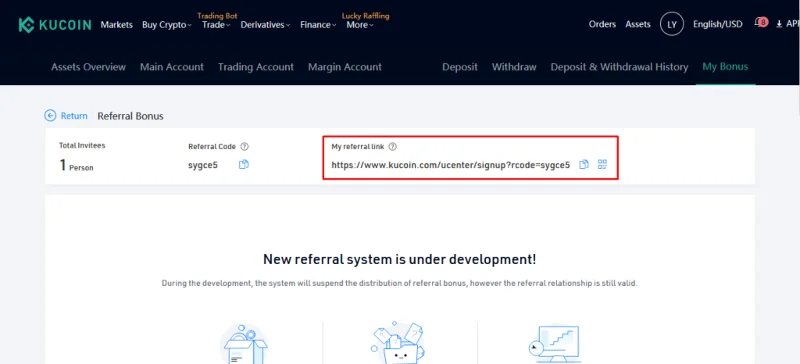The height and width of the screenshot is (364, 800).
Task: Expand the Finance dropdown menu
Action: (x=318, y=25)
